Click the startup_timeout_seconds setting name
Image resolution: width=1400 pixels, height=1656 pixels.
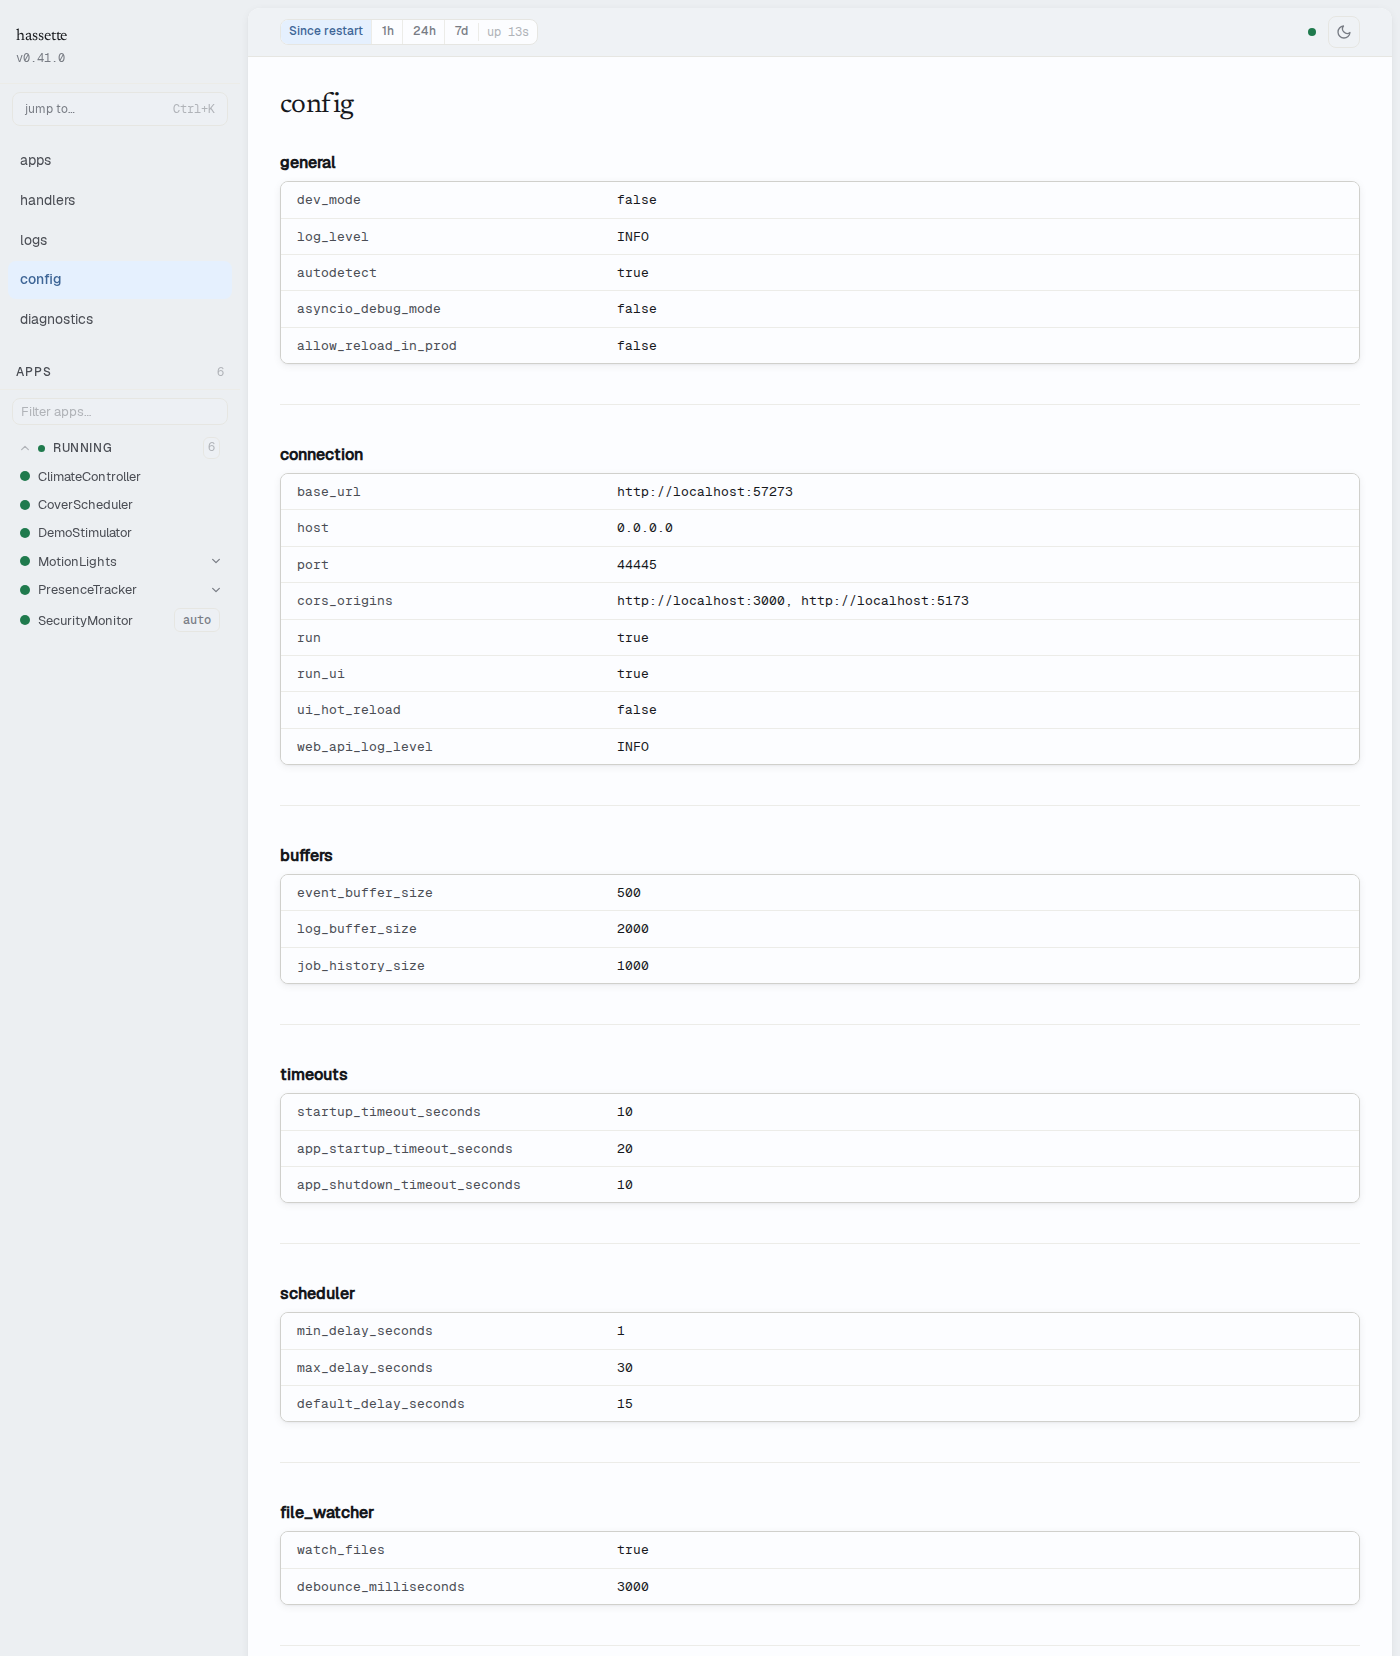tap(389, 1112)
